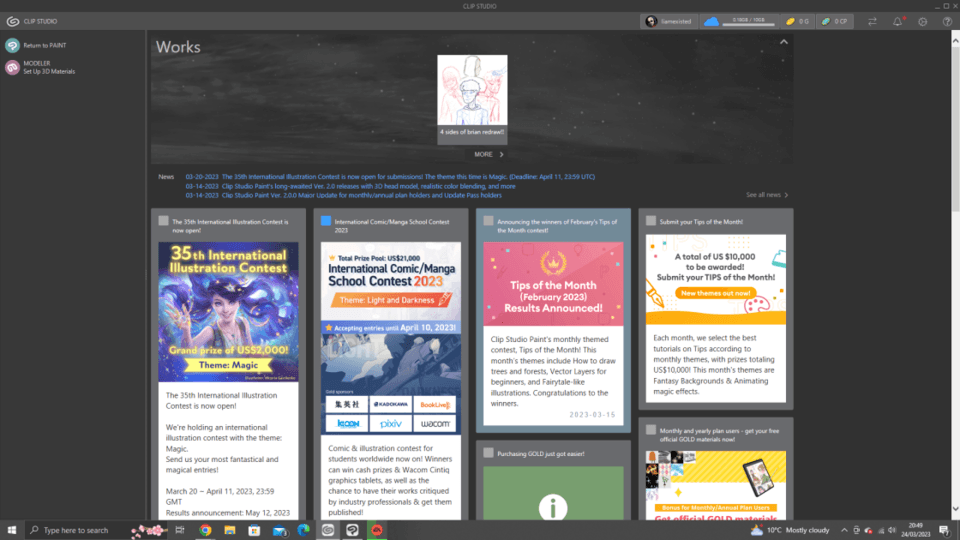Open the Windows action center icon

tap(944, 530)
